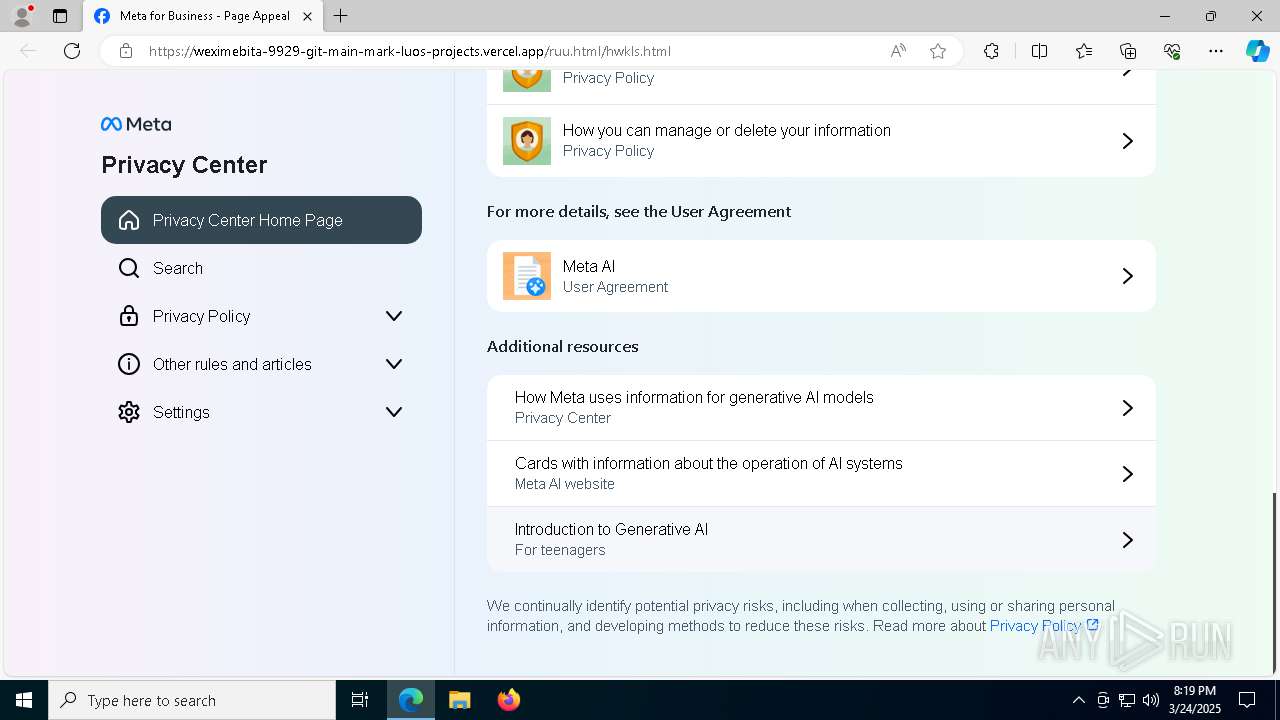Open the volume control in tray
Viewport: 1280px width, 720px height.
1151,700
